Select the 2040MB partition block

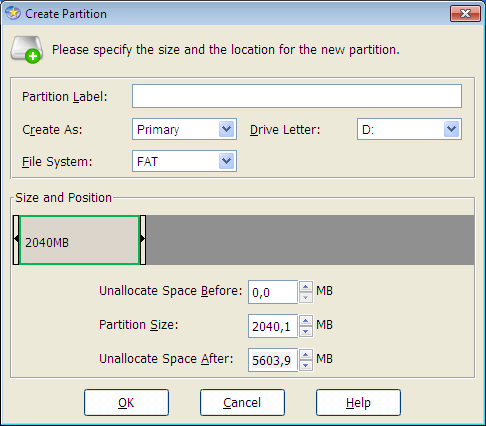point(79,240)
